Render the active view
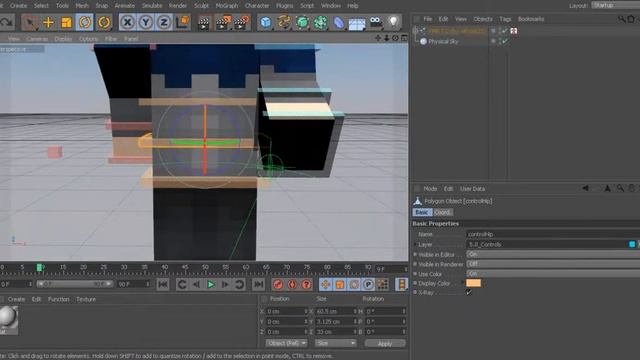 (203, 23)
